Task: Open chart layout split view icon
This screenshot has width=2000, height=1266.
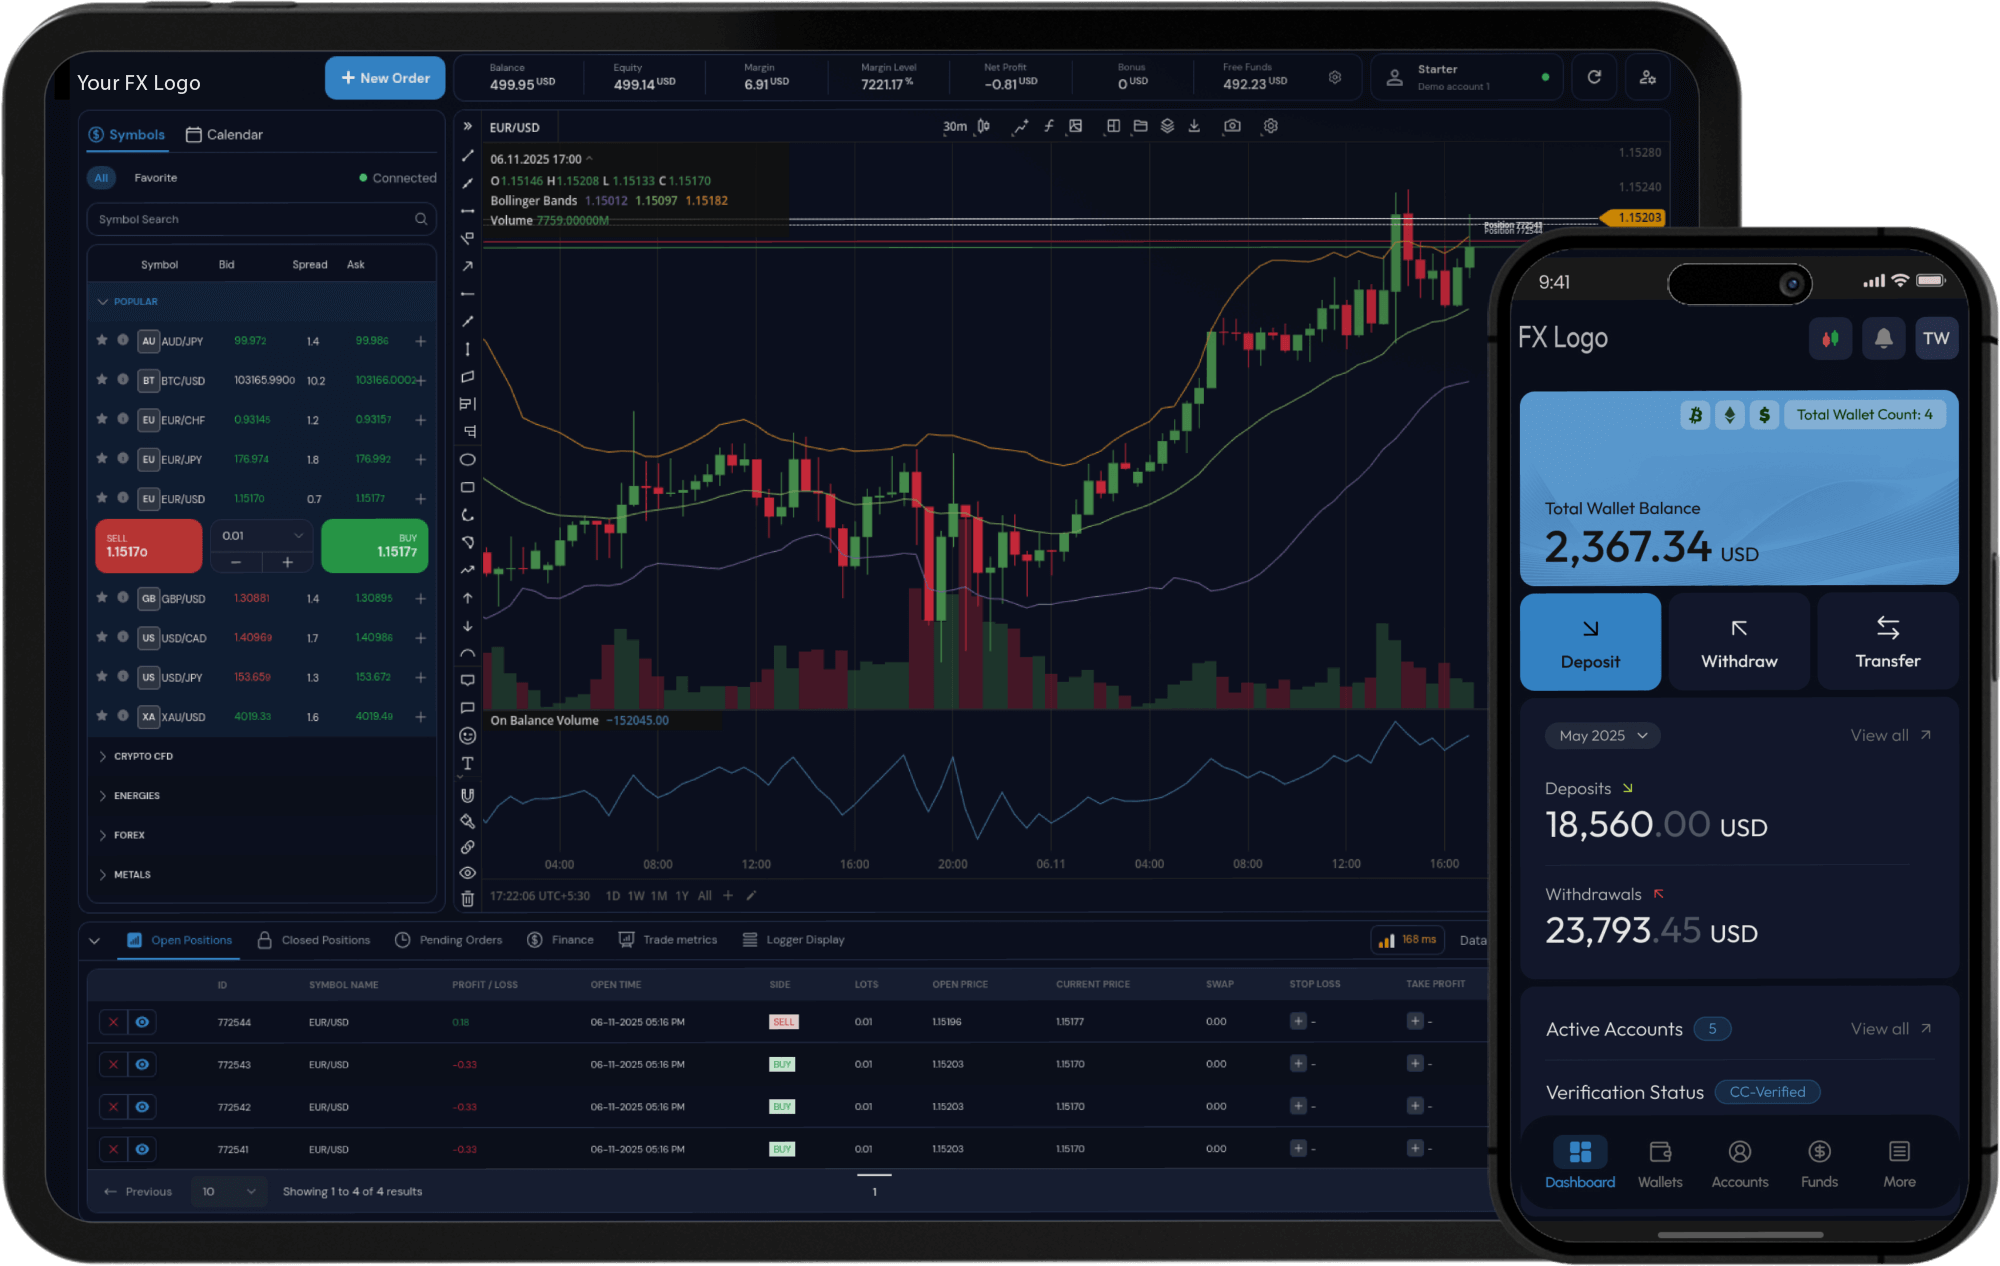Action: click(x=1112, y=126)
